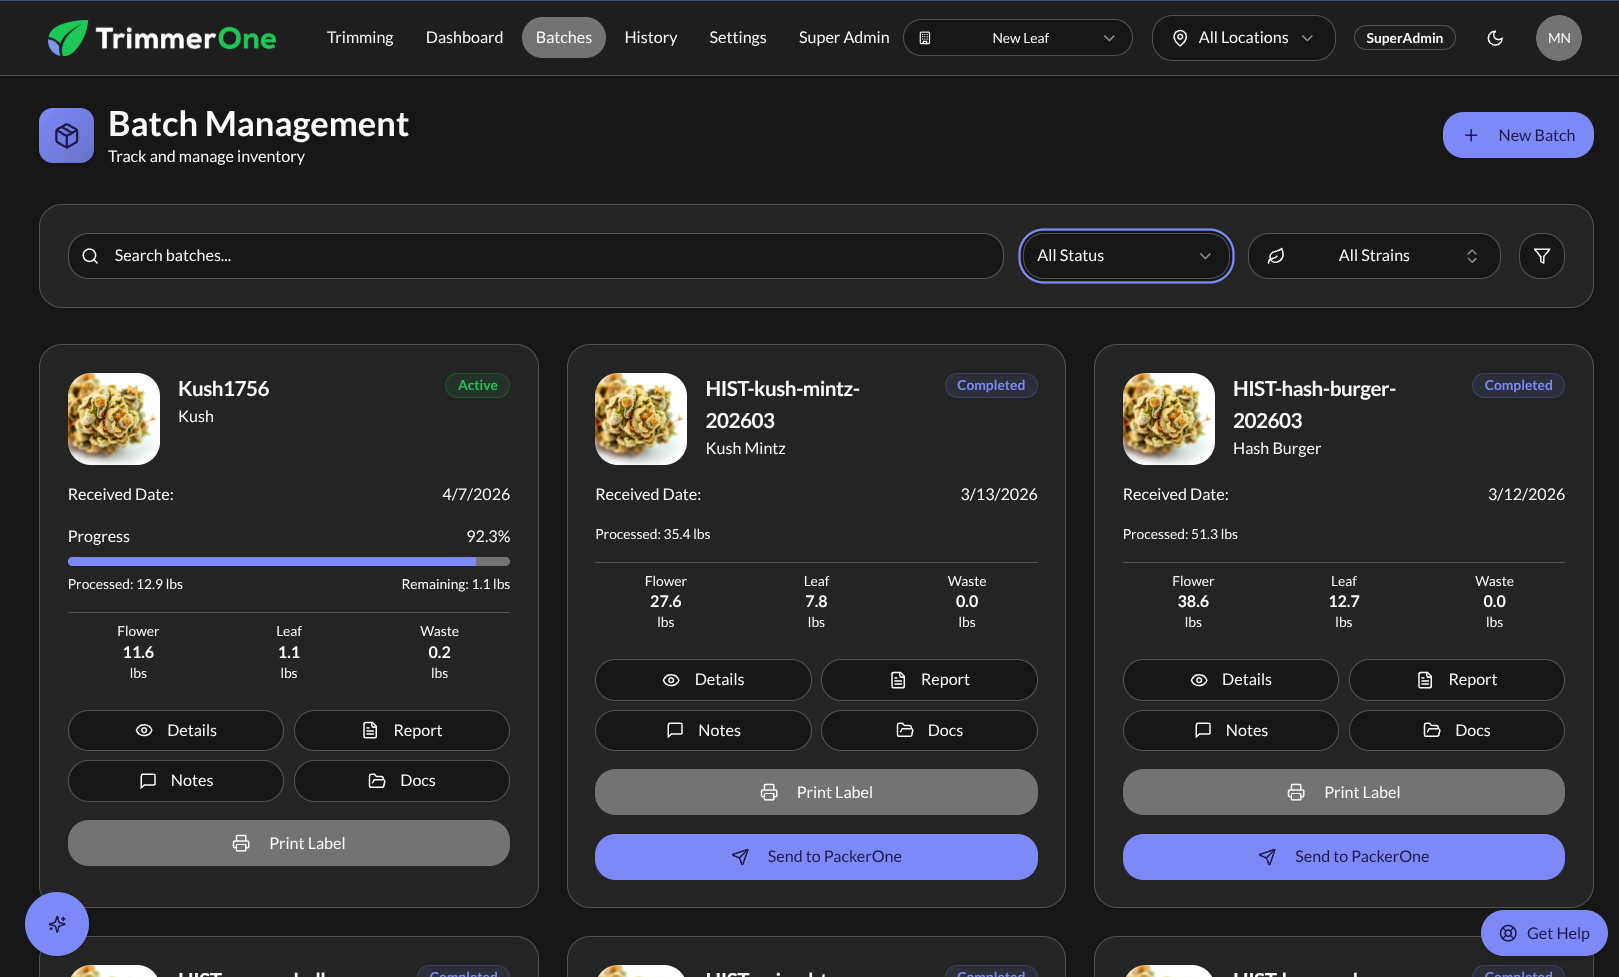Image resolution: width=1619 pixels, height=977 pixels.
Task: Send HIST-kush-mintz batch to PackerOne
Action: 816,856
